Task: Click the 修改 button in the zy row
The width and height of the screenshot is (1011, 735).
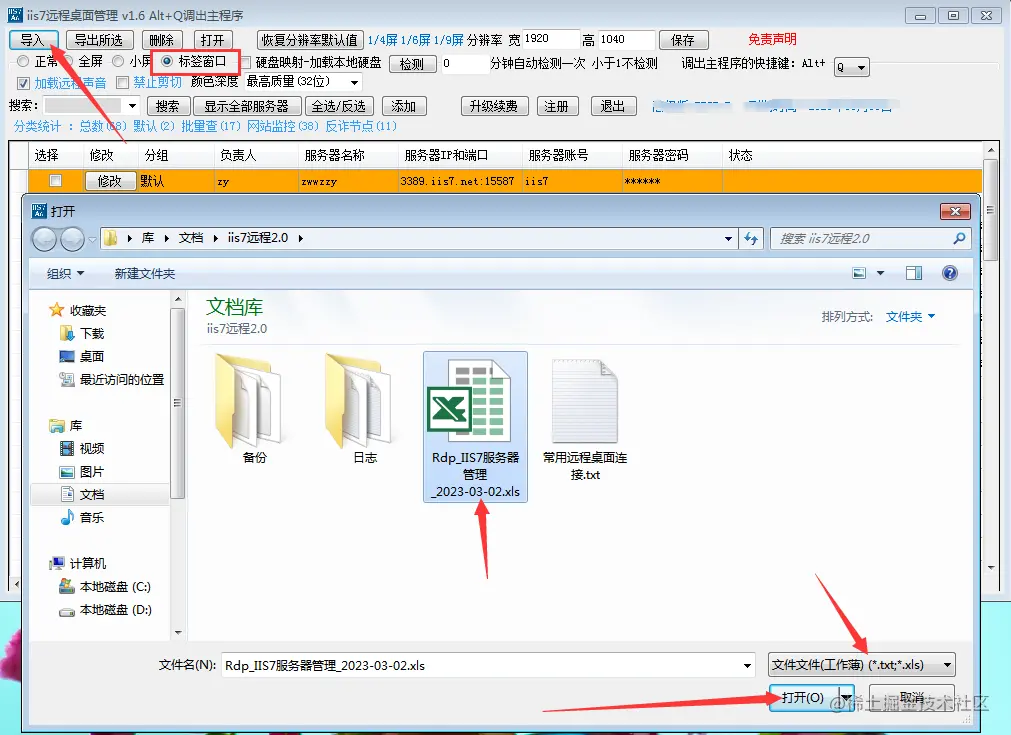Action: (x=110, y=181)
